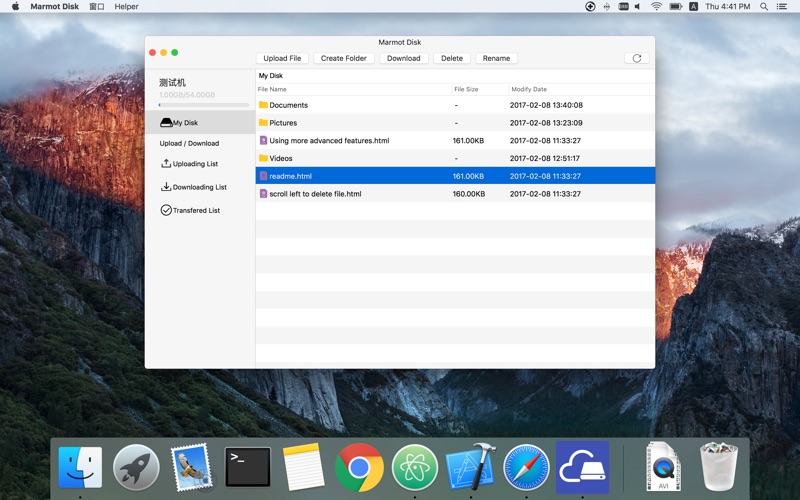800x500 pixels.
Task: Click the Upload File button
Action: (x=282, y=58)
